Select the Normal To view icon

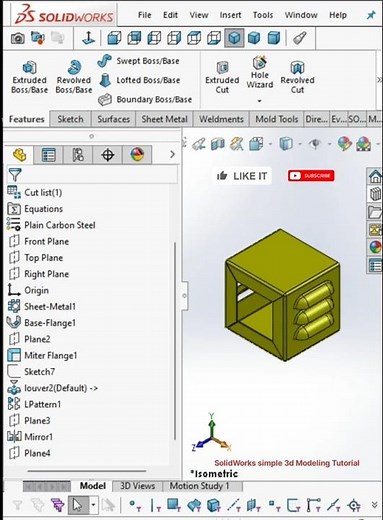coord(88,38)
